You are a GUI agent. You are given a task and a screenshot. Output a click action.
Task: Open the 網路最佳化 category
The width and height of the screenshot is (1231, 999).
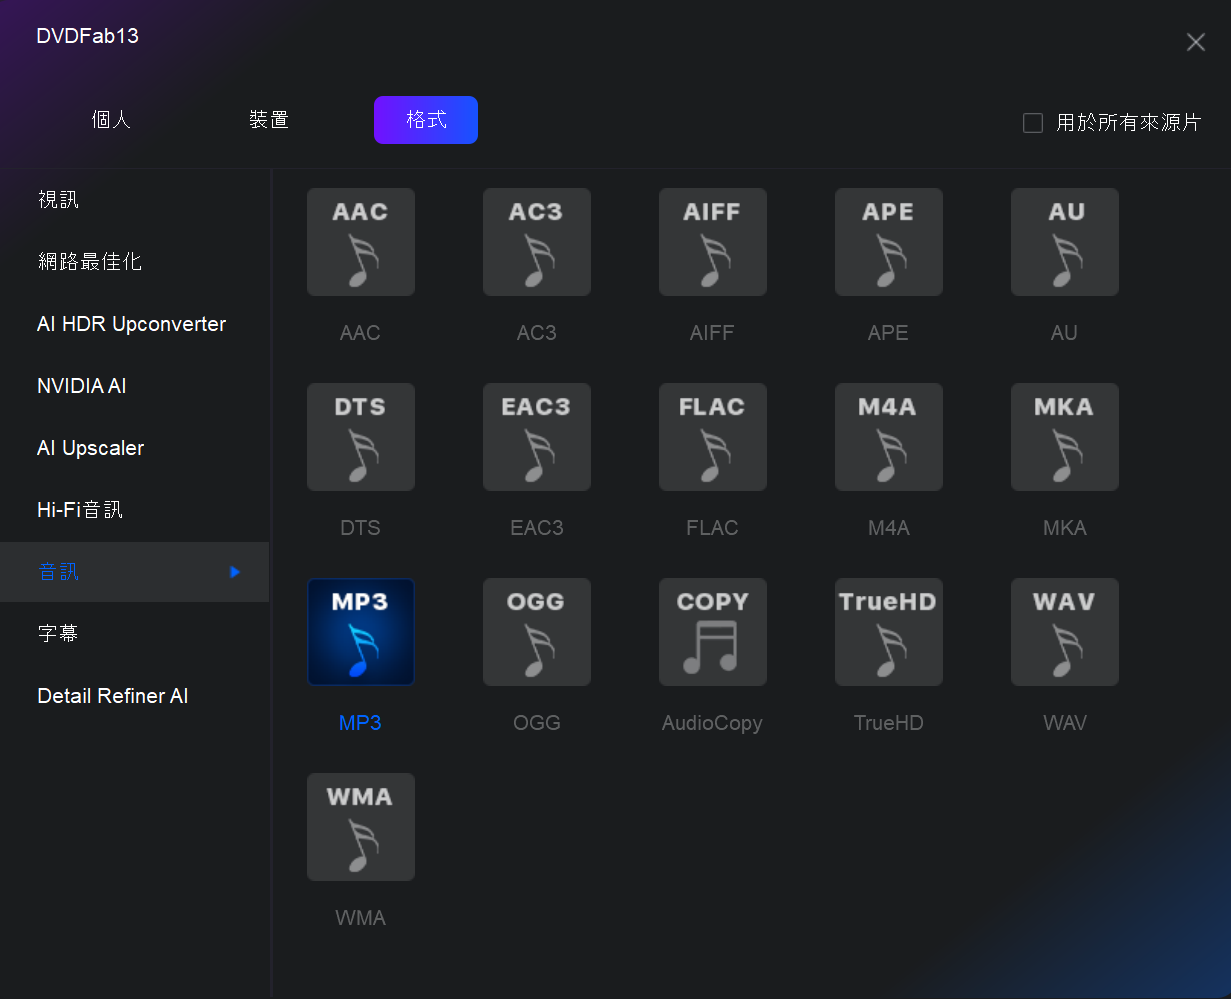135,262
